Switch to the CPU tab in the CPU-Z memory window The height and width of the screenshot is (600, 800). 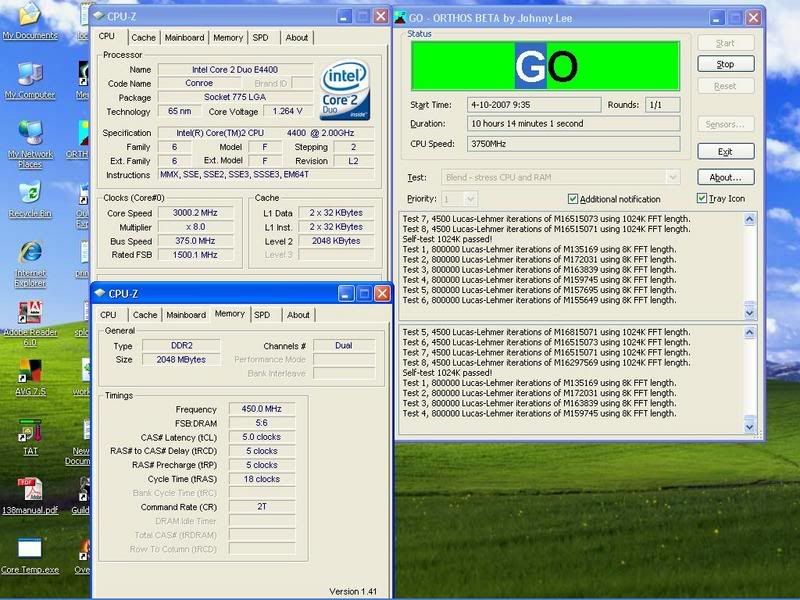pyautogui.click(x=108, y=315)
